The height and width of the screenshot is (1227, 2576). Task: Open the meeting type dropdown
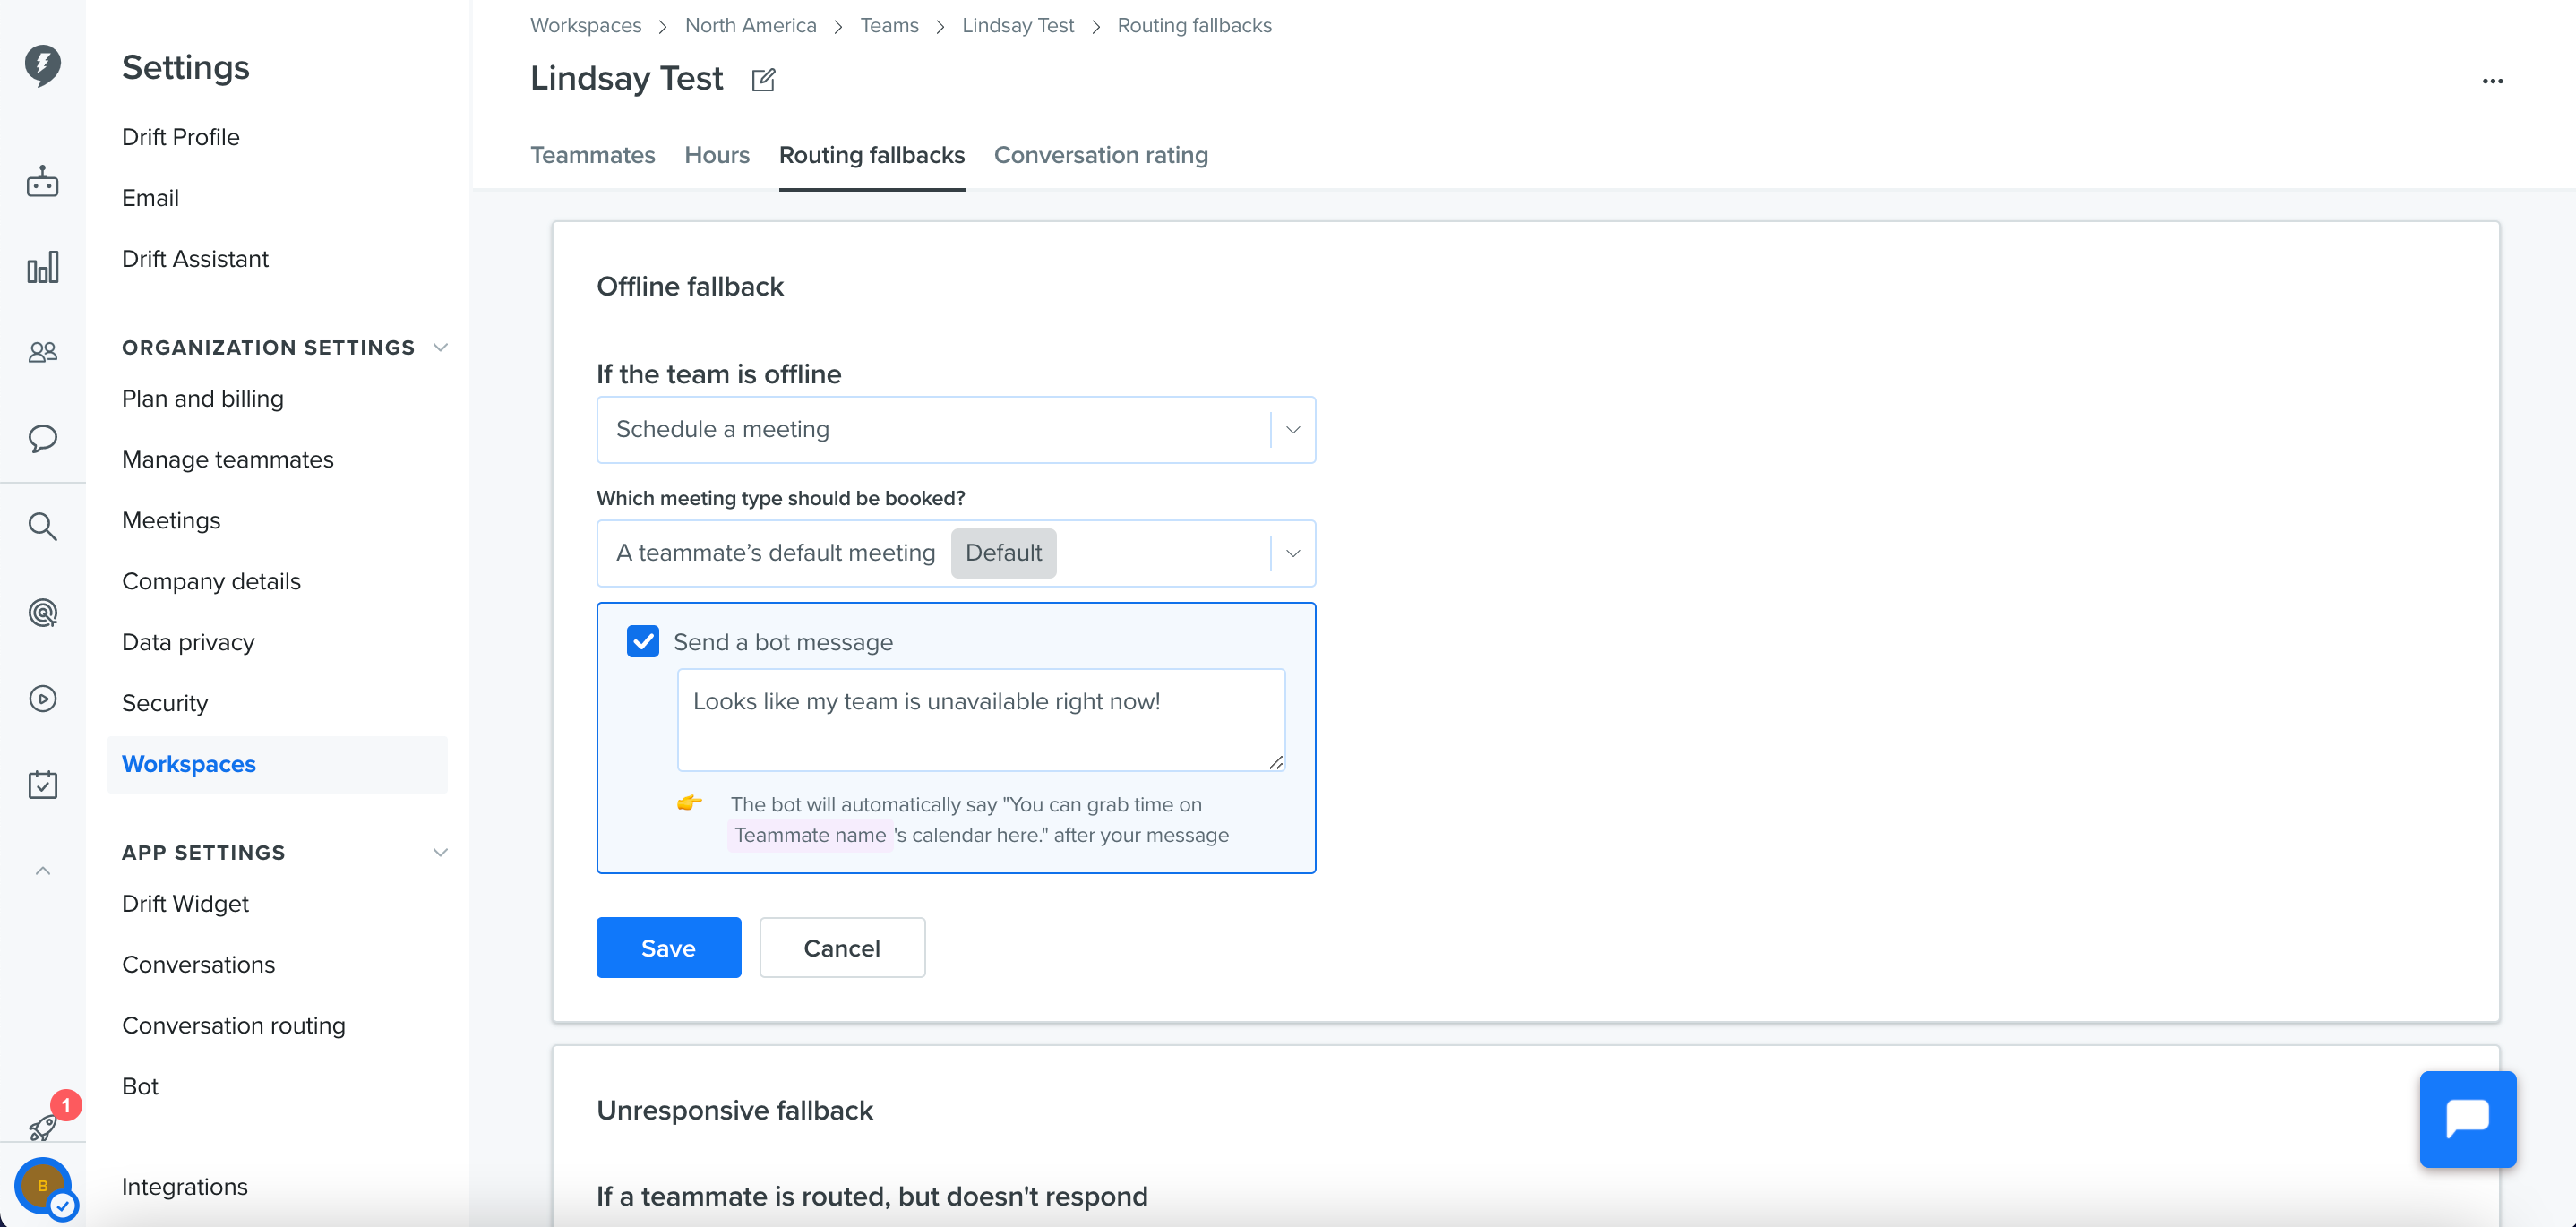[x=956, y=553]
